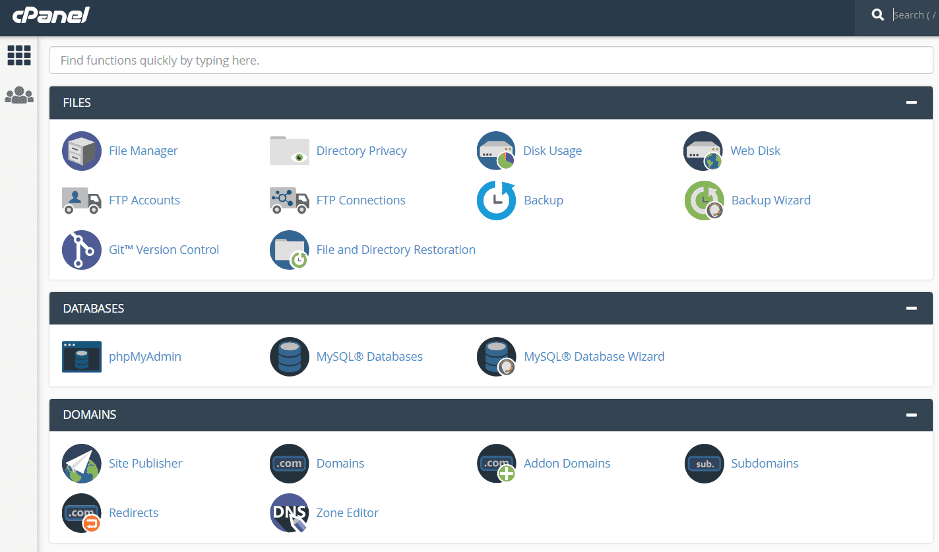Click the DNS Zone Editor icon
Image resolution: width=939 pixels, height=552 pixels.
(289, 513)
